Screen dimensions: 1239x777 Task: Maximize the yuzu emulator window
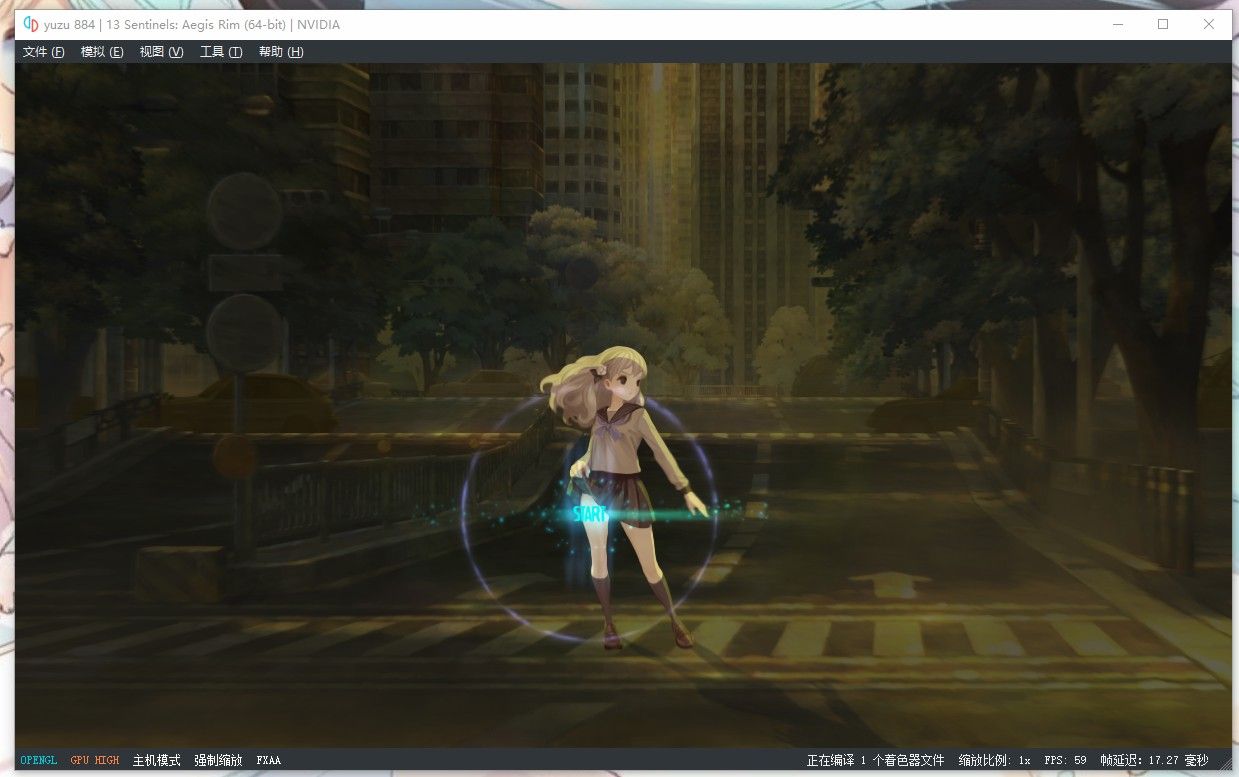(x=1163, y=25)
